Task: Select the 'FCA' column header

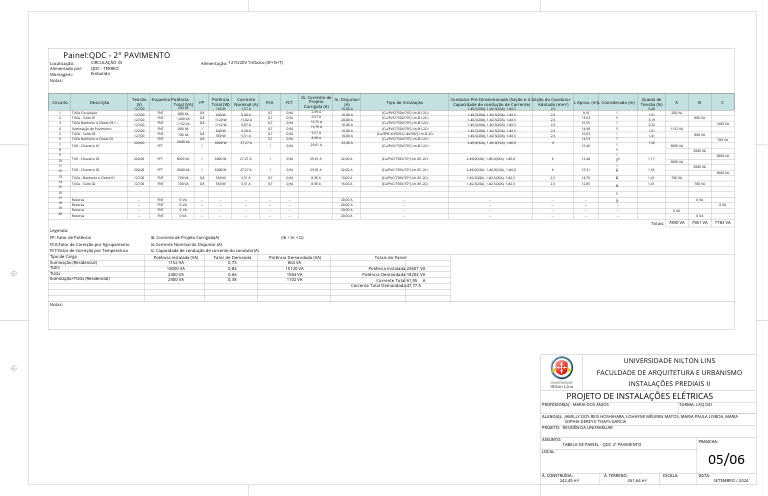Action: (x=270, y=103)
